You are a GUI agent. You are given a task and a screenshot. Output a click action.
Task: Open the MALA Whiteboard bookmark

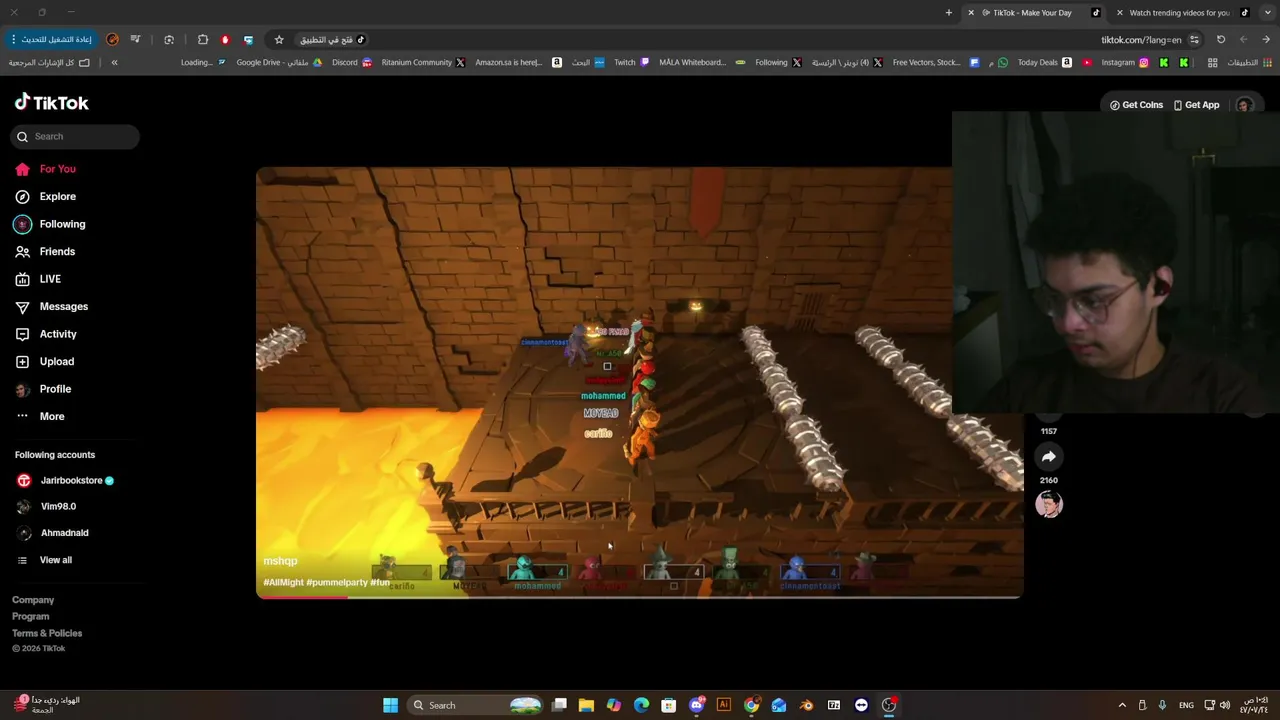[702, 62]
